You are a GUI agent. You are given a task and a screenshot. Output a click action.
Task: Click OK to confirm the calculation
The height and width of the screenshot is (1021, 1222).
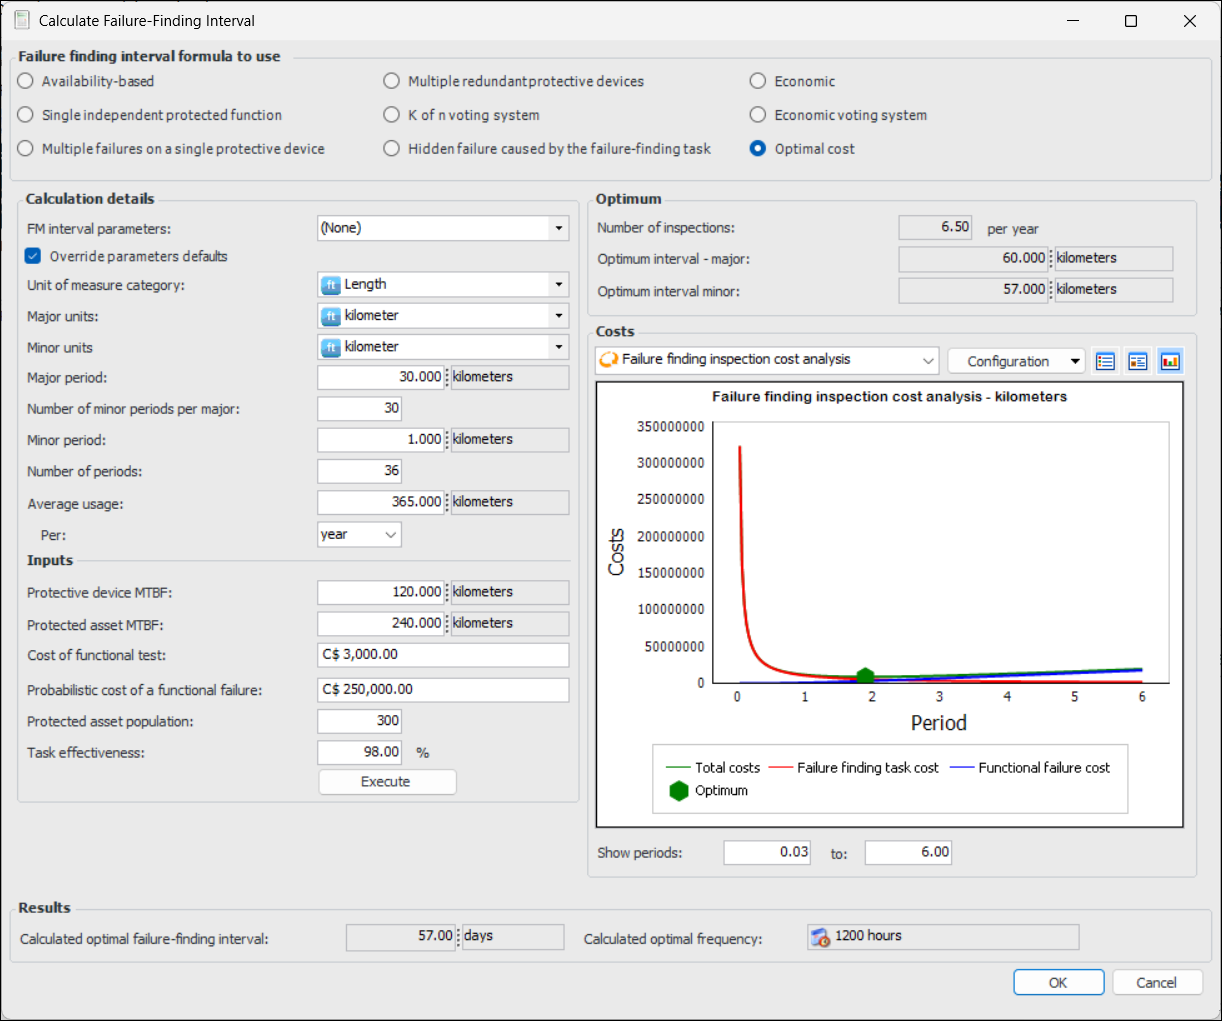tap(1058, 982)
